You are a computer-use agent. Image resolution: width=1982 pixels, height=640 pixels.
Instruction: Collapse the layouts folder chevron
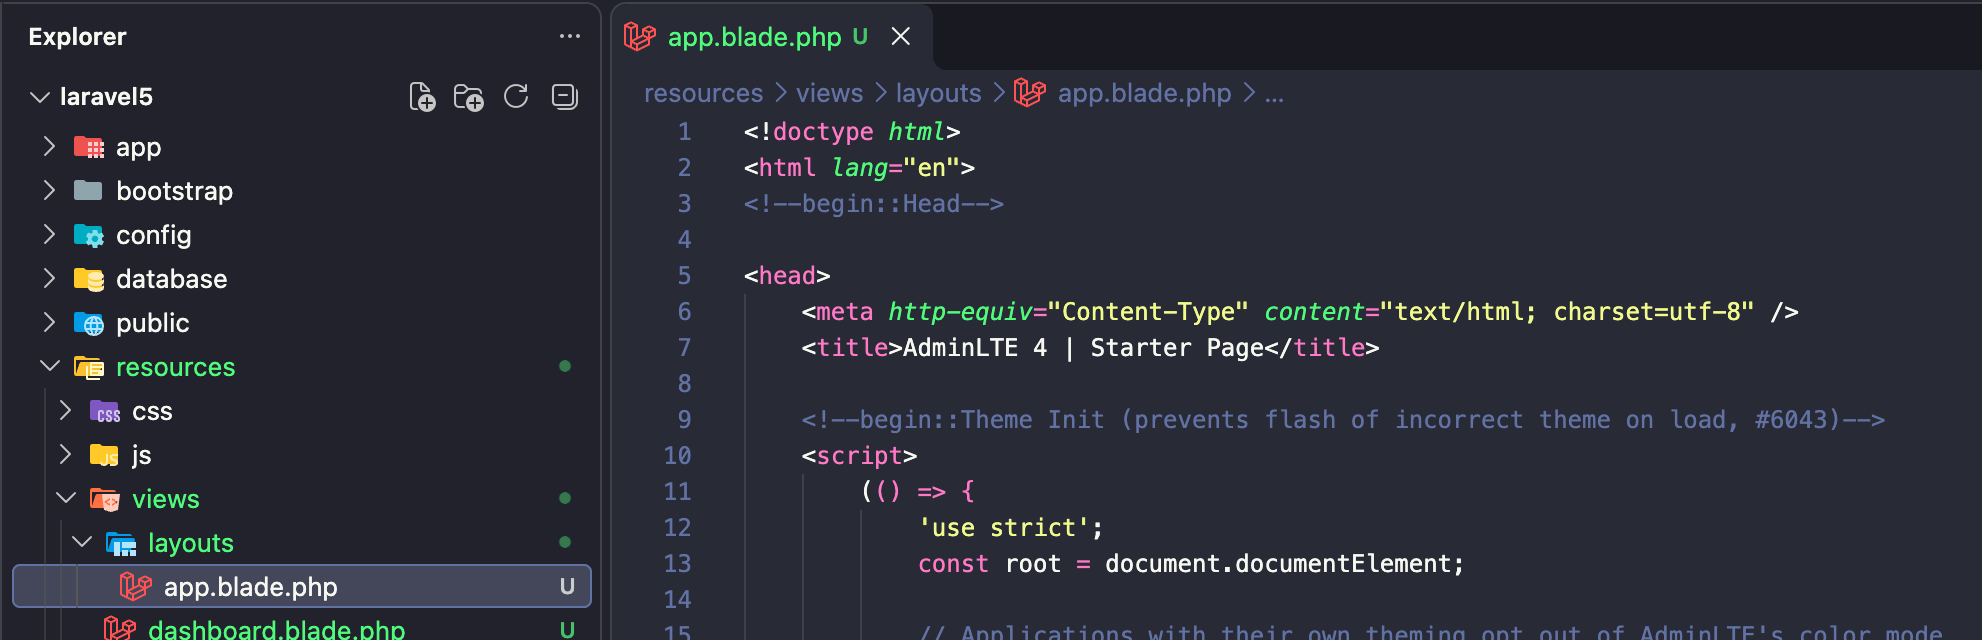[x=82, y=542]
